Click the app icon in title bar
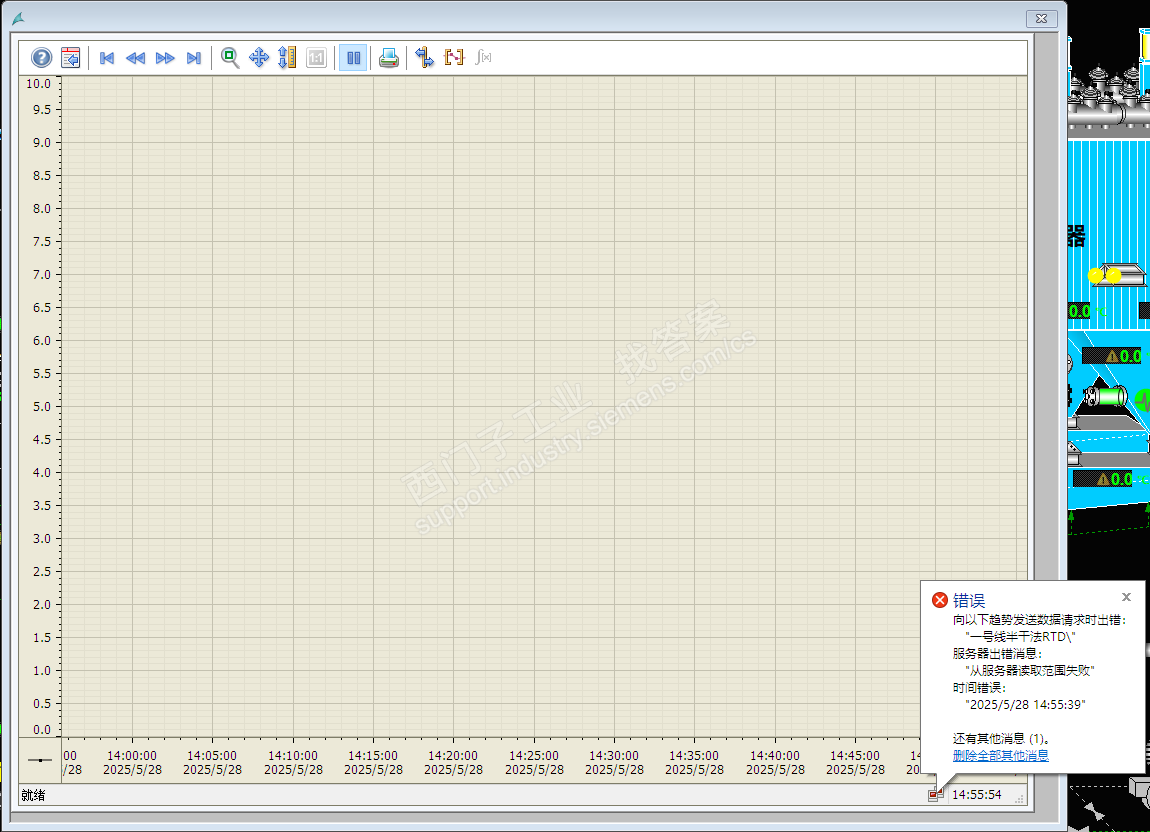The width and height of the screenshot is (1150, 832). pyautogui.click(x=19, y=18)
